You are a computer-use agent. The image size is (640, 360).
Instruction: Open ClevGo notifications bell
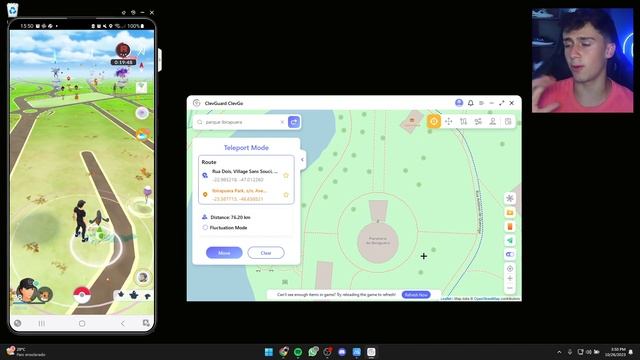pos(471,103)
